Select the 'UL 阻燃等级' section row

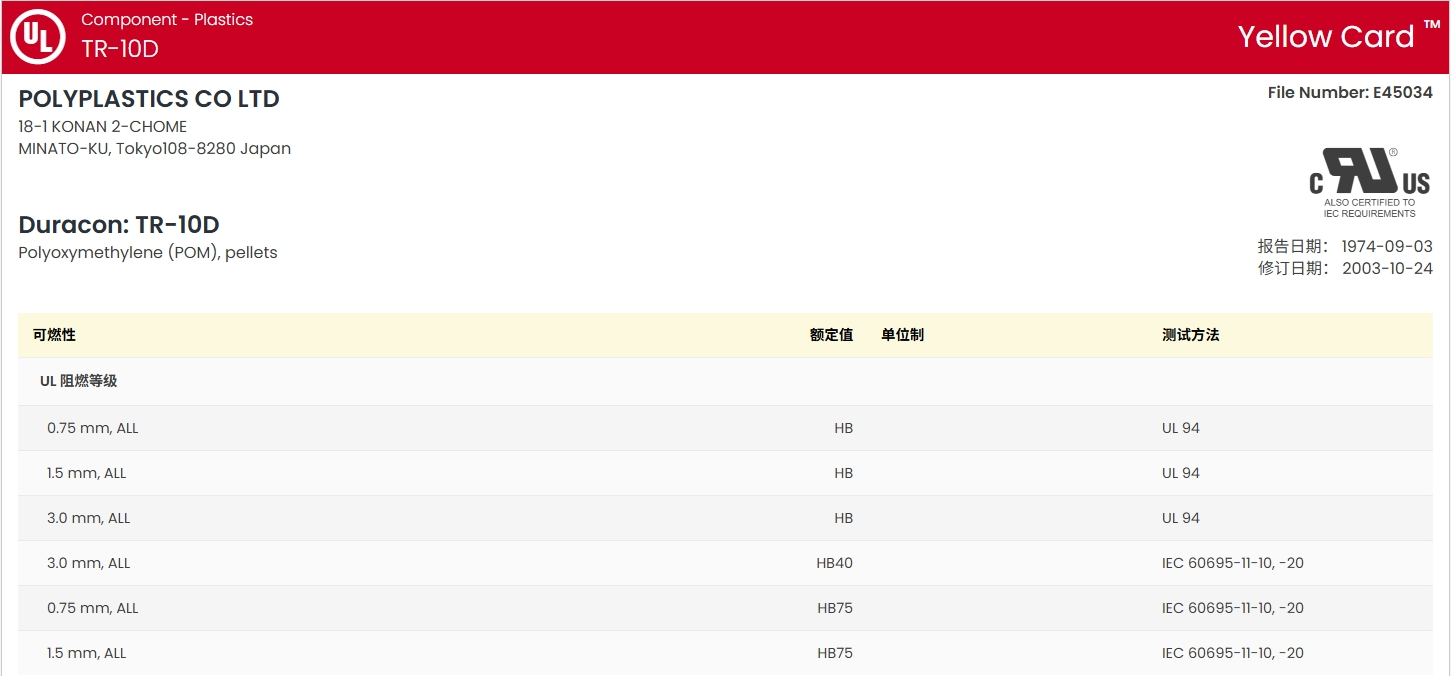tap(725, 381)
